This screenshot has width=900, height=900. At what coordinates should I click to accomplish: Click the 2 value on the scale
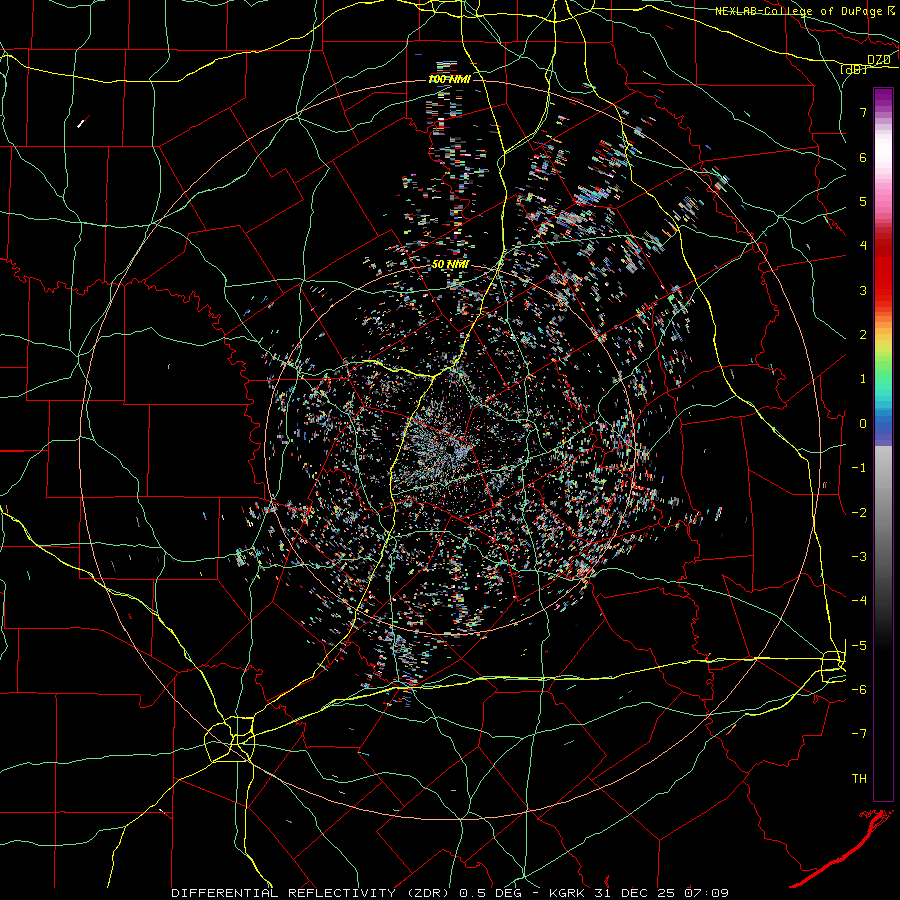coord(863,335)
